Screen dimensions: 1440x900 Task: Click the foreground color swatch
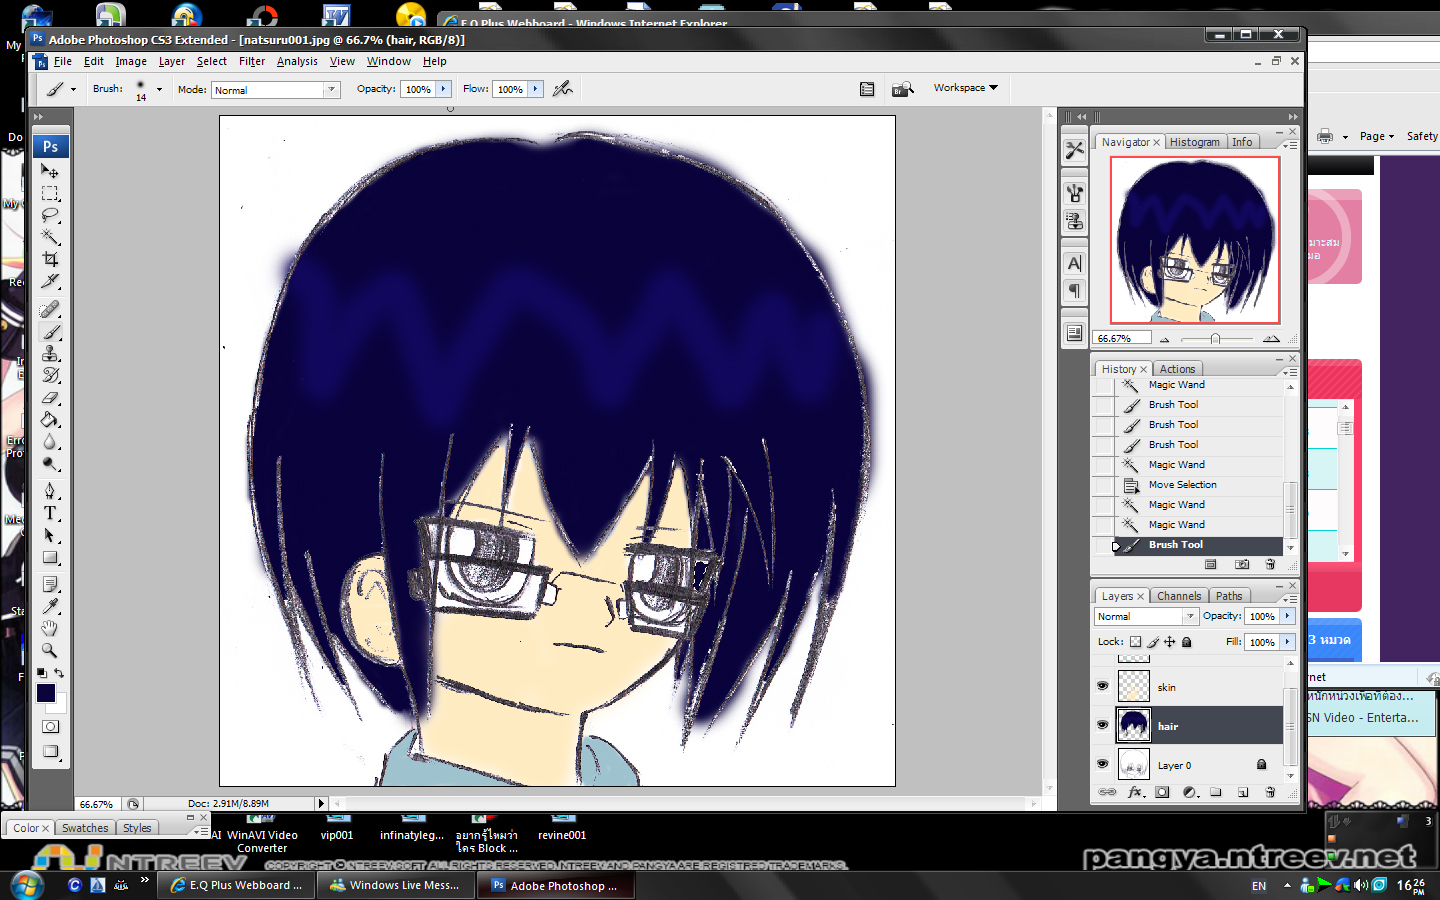coord(46,693)
